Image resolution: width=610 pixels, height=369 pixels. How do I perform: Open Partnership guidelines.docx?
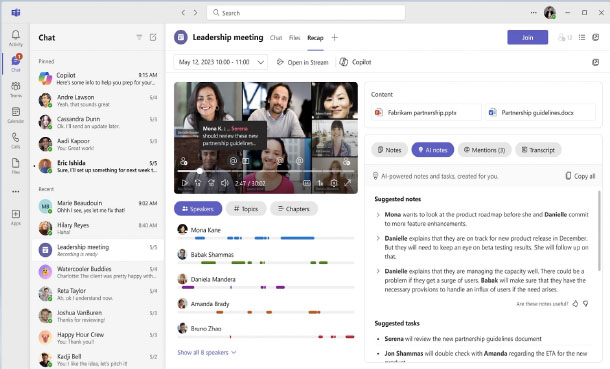tap(540, 112)
